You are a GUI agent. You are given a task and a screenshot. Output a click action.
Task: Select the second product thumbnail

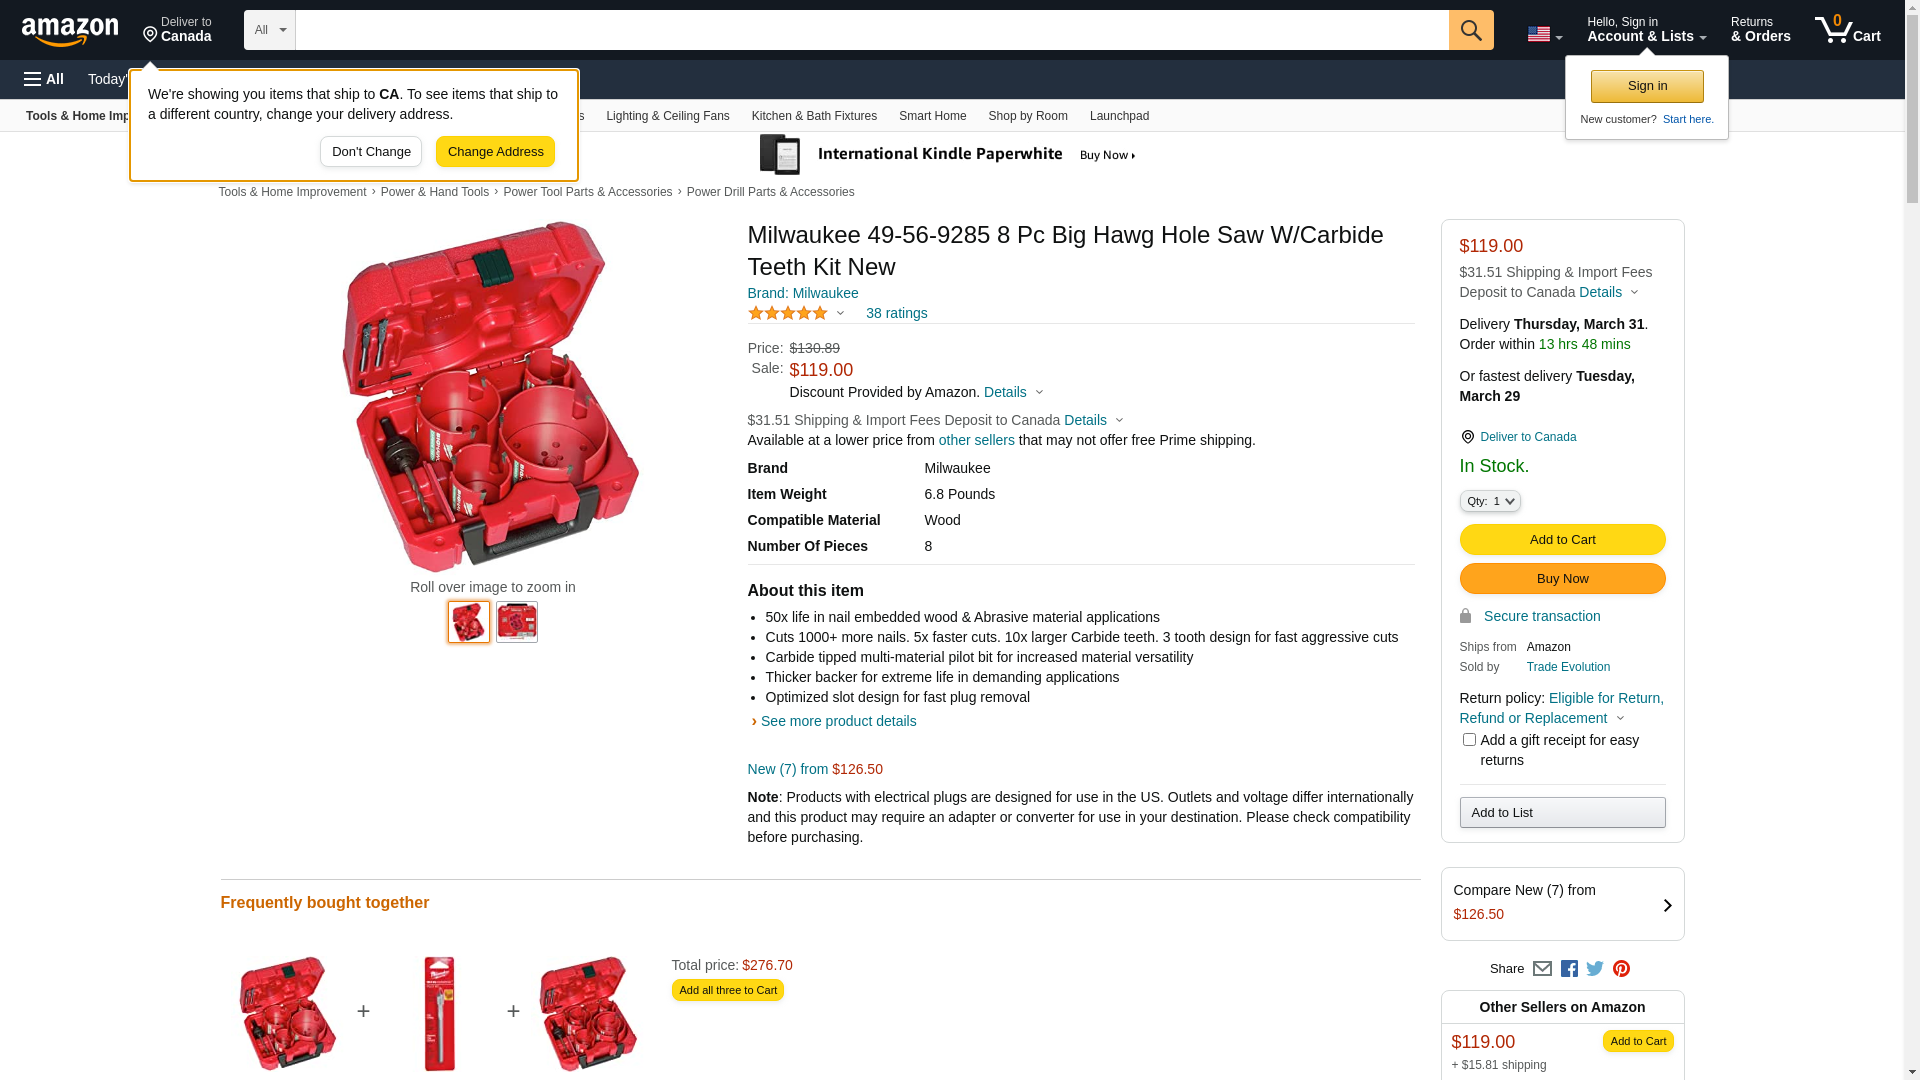pyautogui.click(x=517, y=622)
